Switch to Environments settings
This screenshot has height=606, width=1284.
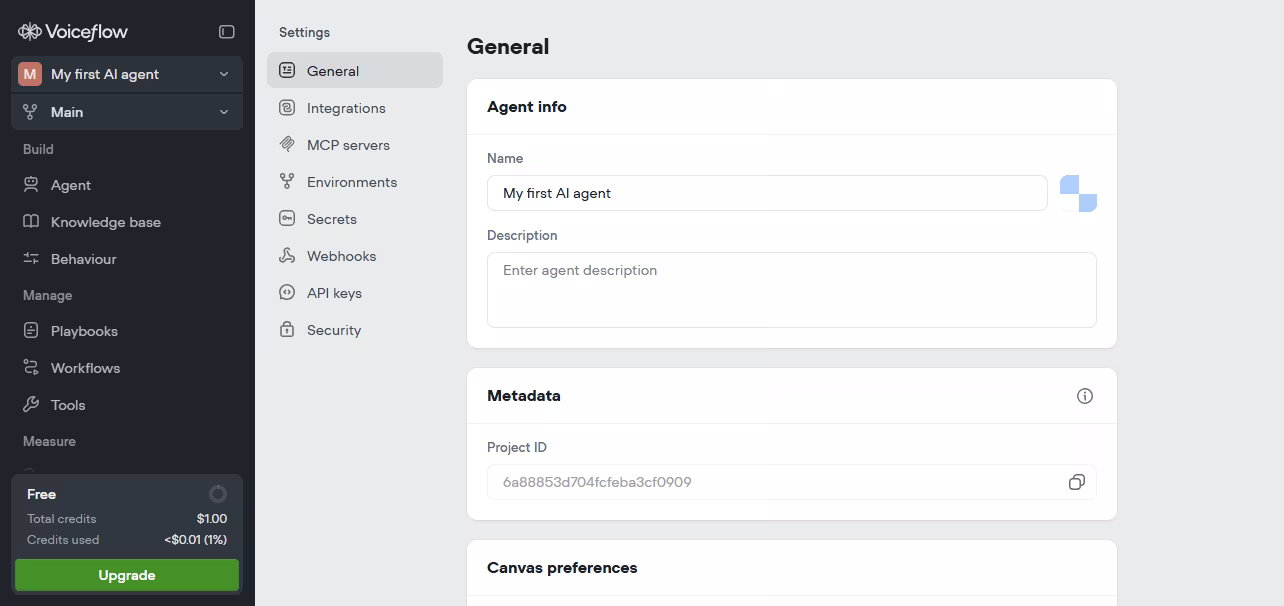[x=355, y=182]
